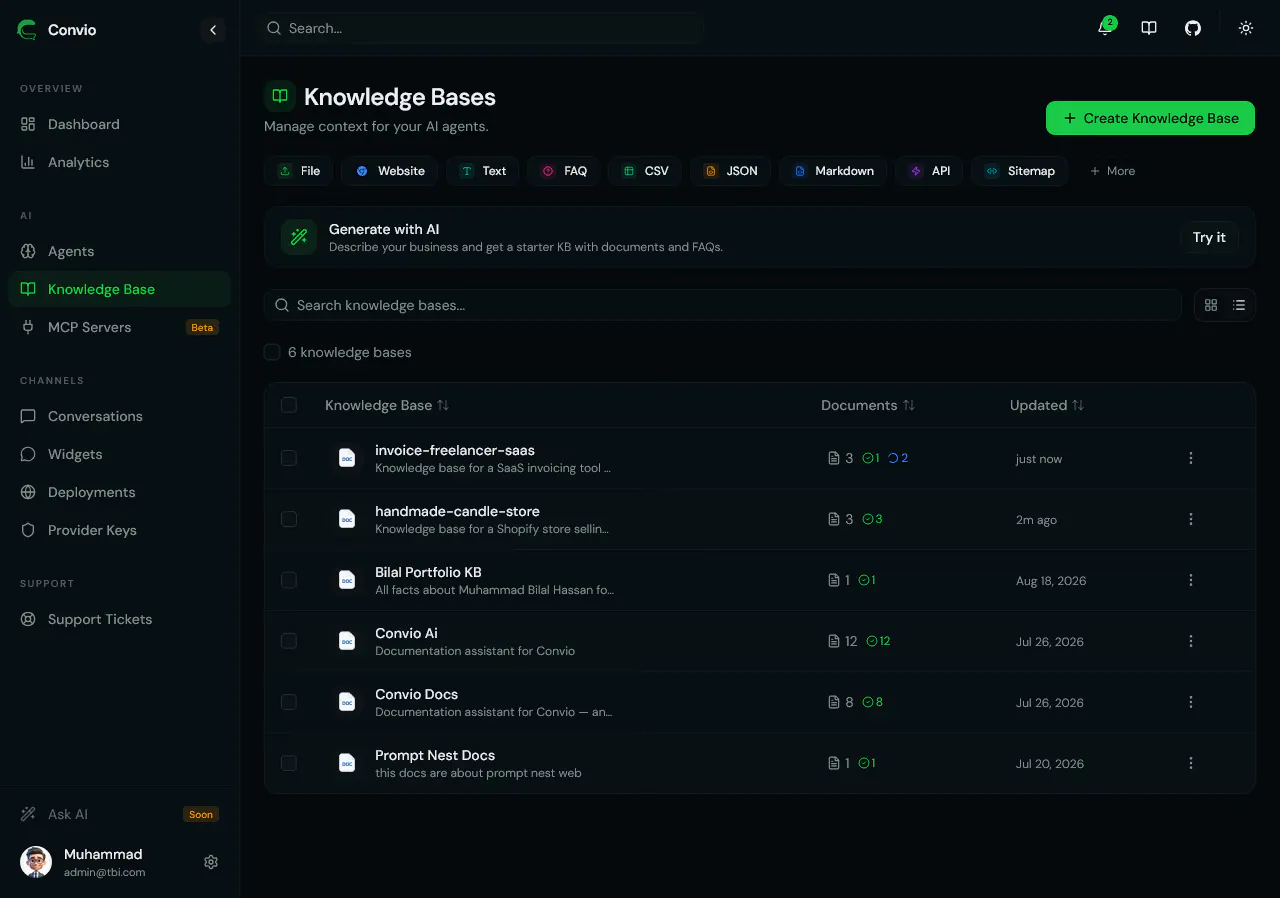Sort by the Updated column
The height and width of the screenshot is (898, 1280).
1047,405
